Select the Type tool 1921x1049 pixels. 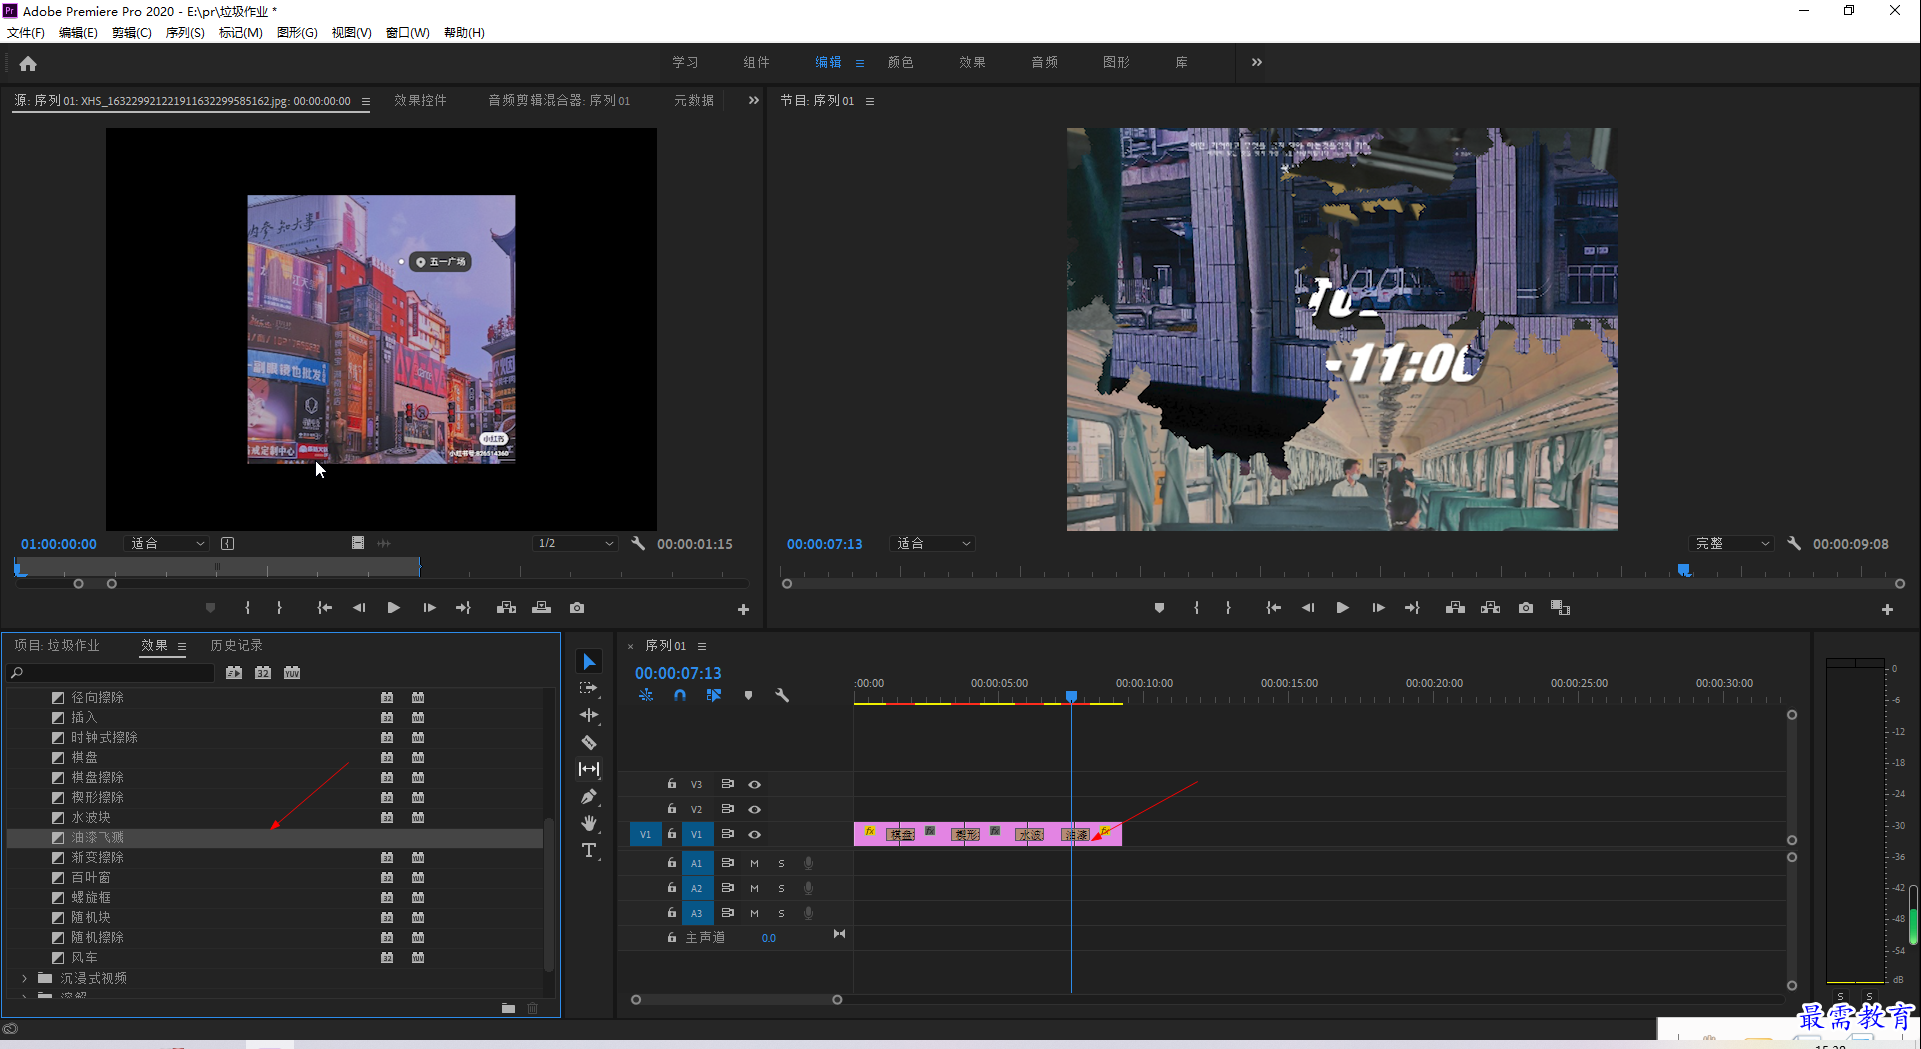point(589,850)
